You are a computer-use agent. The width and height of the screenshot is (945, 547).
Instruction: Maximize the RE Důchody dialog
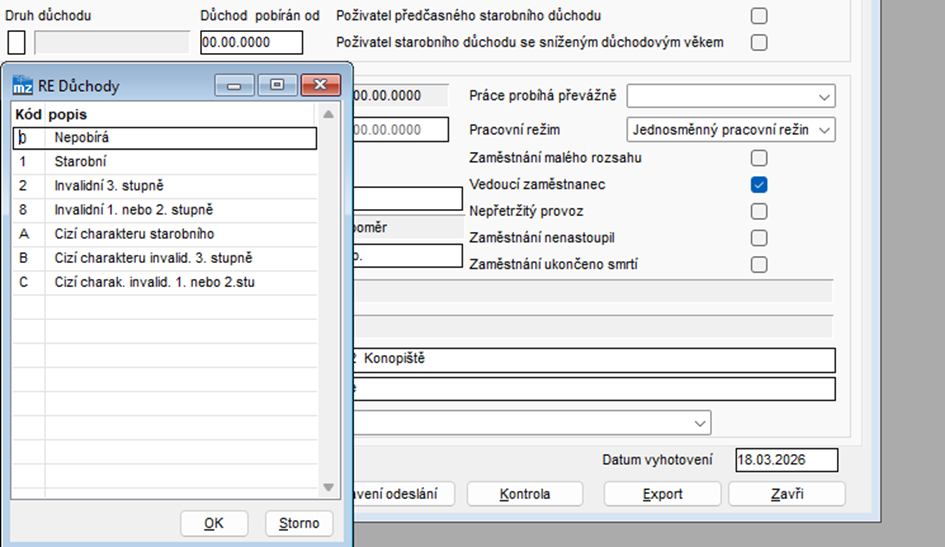(277, 85)
